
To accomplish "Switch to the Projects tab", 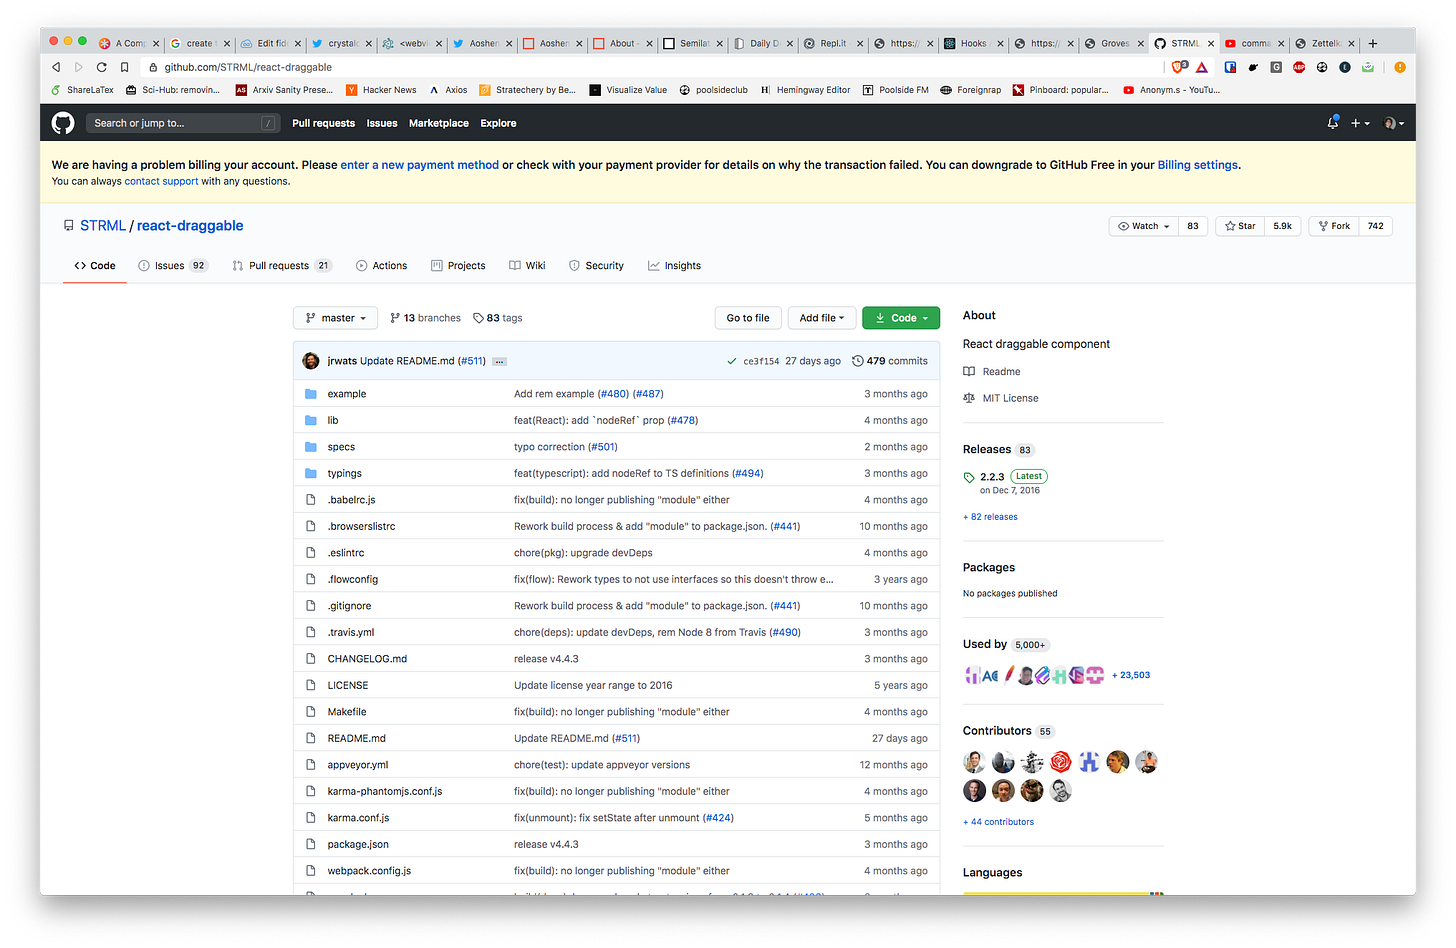I will pos(458,266).
